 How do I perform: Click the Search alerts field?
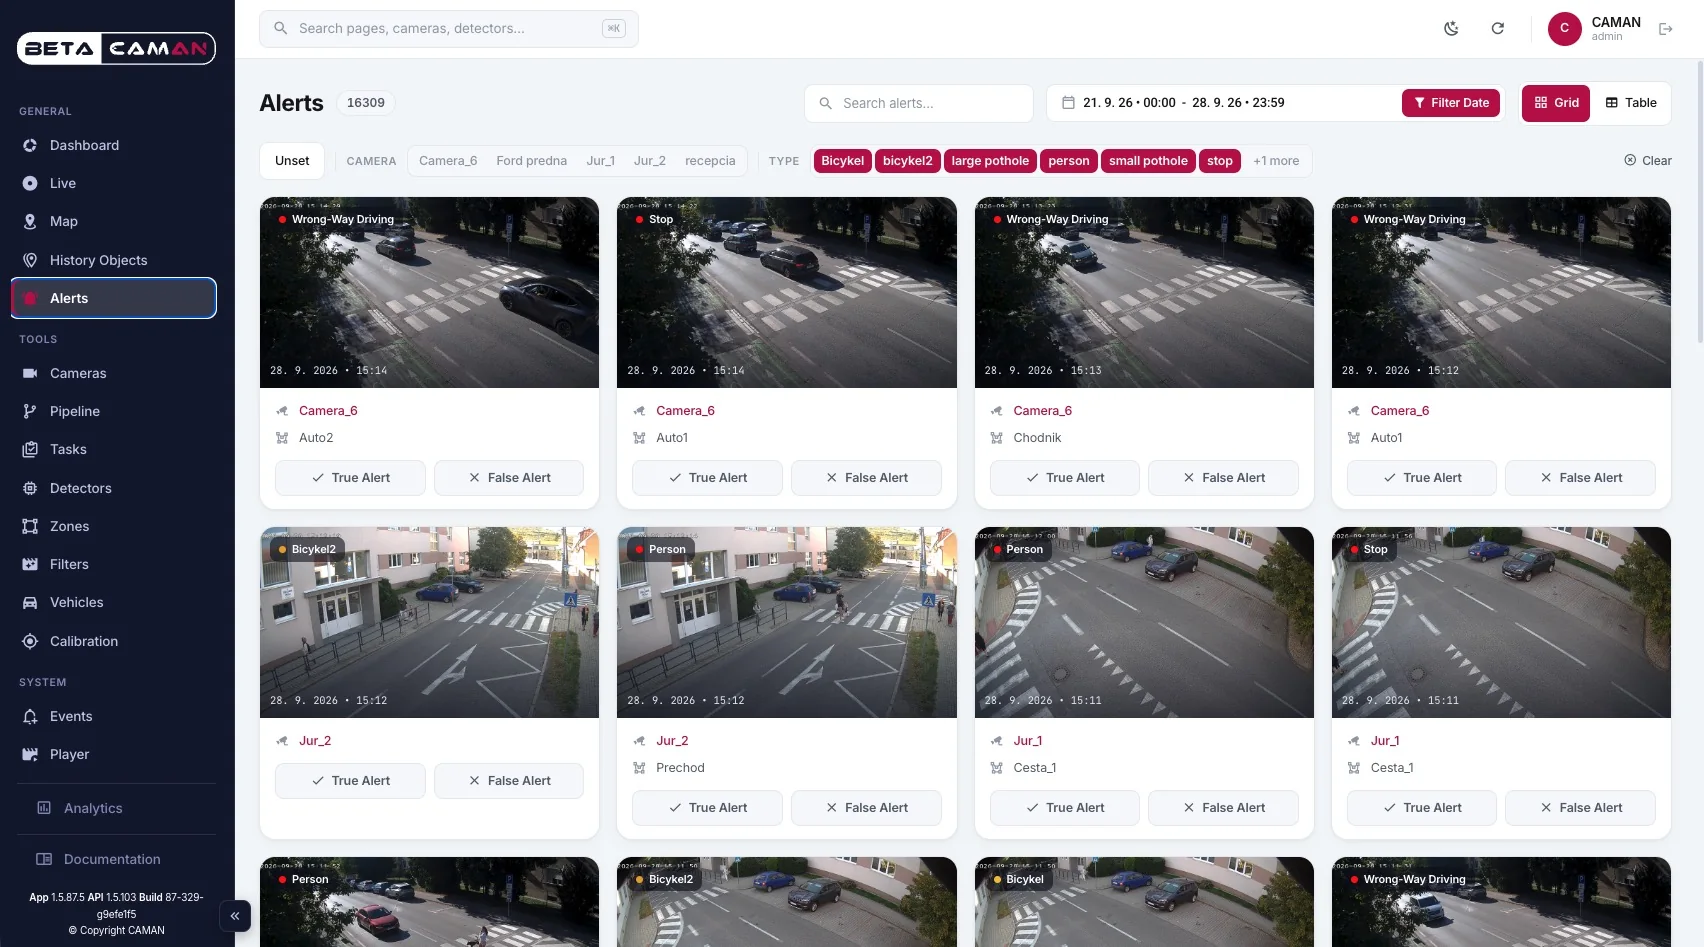918,103
